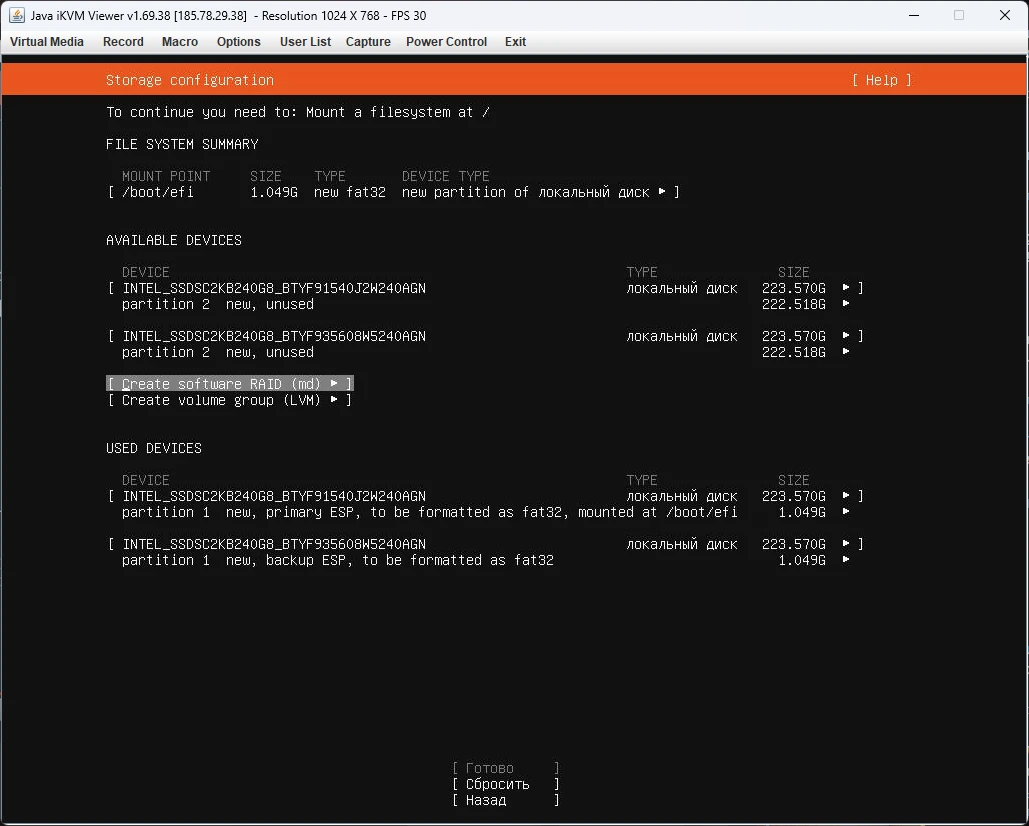
Task: Open the Macro menu
Action: [180, 42]
